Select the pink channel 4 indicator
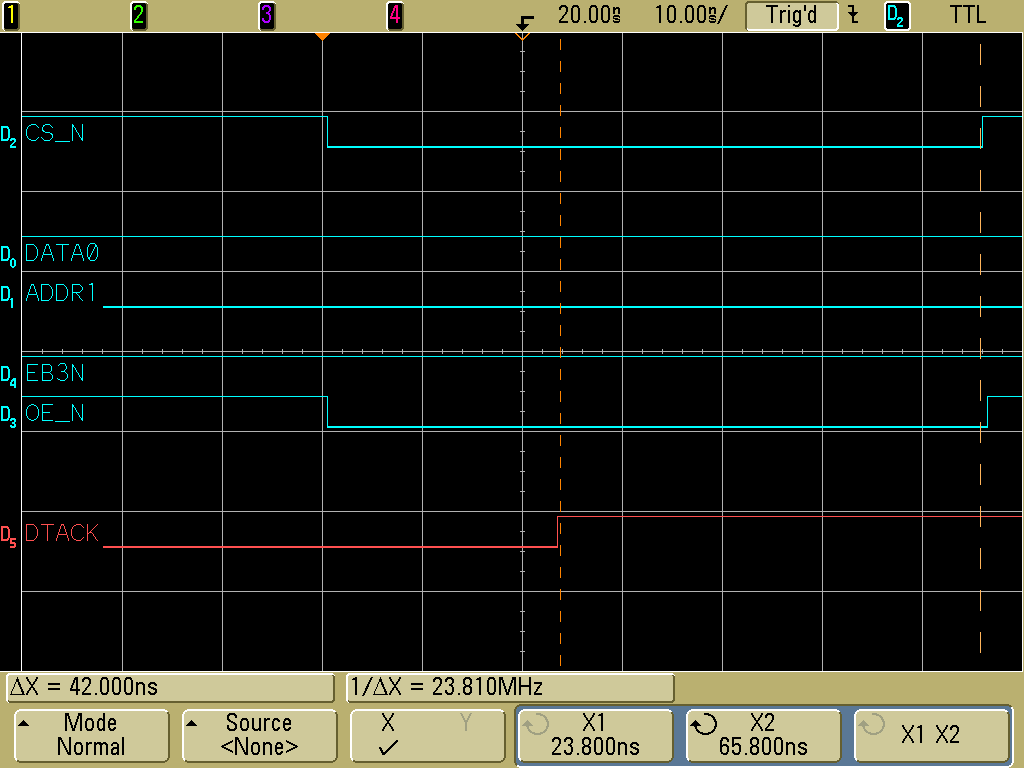The height and width of the screenshot is (768, 1024). [x=394, y=15]
